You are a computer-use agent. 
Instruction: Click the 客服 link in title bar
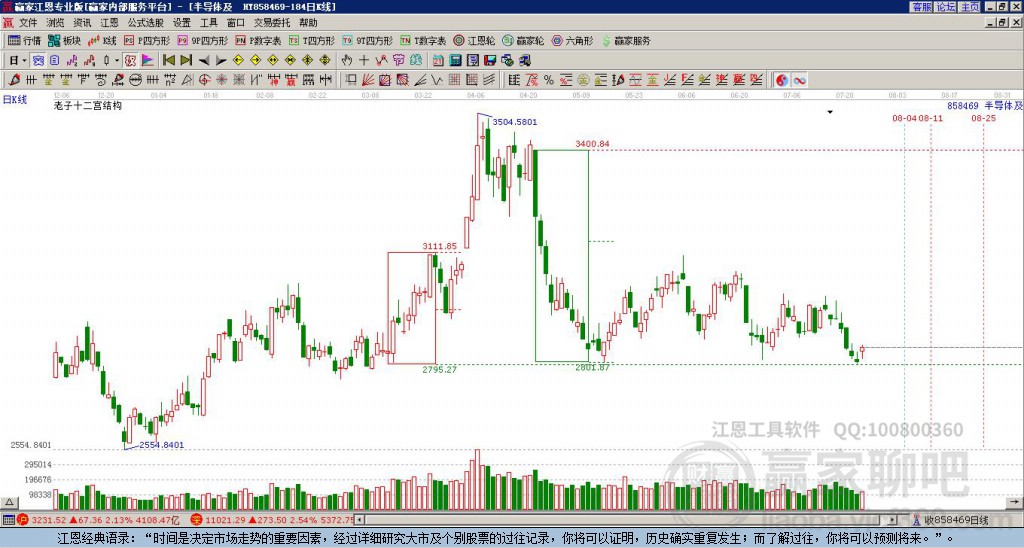[922, 7]
